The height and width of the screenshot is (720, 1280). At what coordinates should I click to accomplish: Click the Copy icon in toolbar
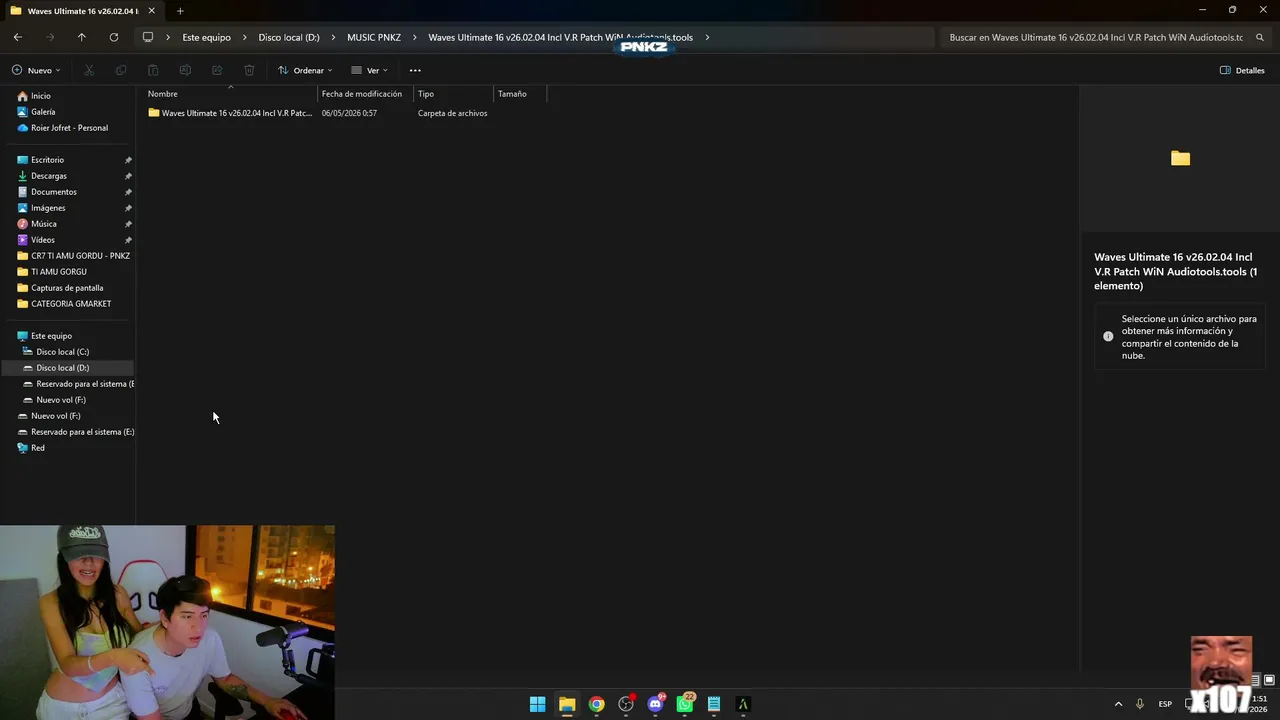tap(121, 70)
